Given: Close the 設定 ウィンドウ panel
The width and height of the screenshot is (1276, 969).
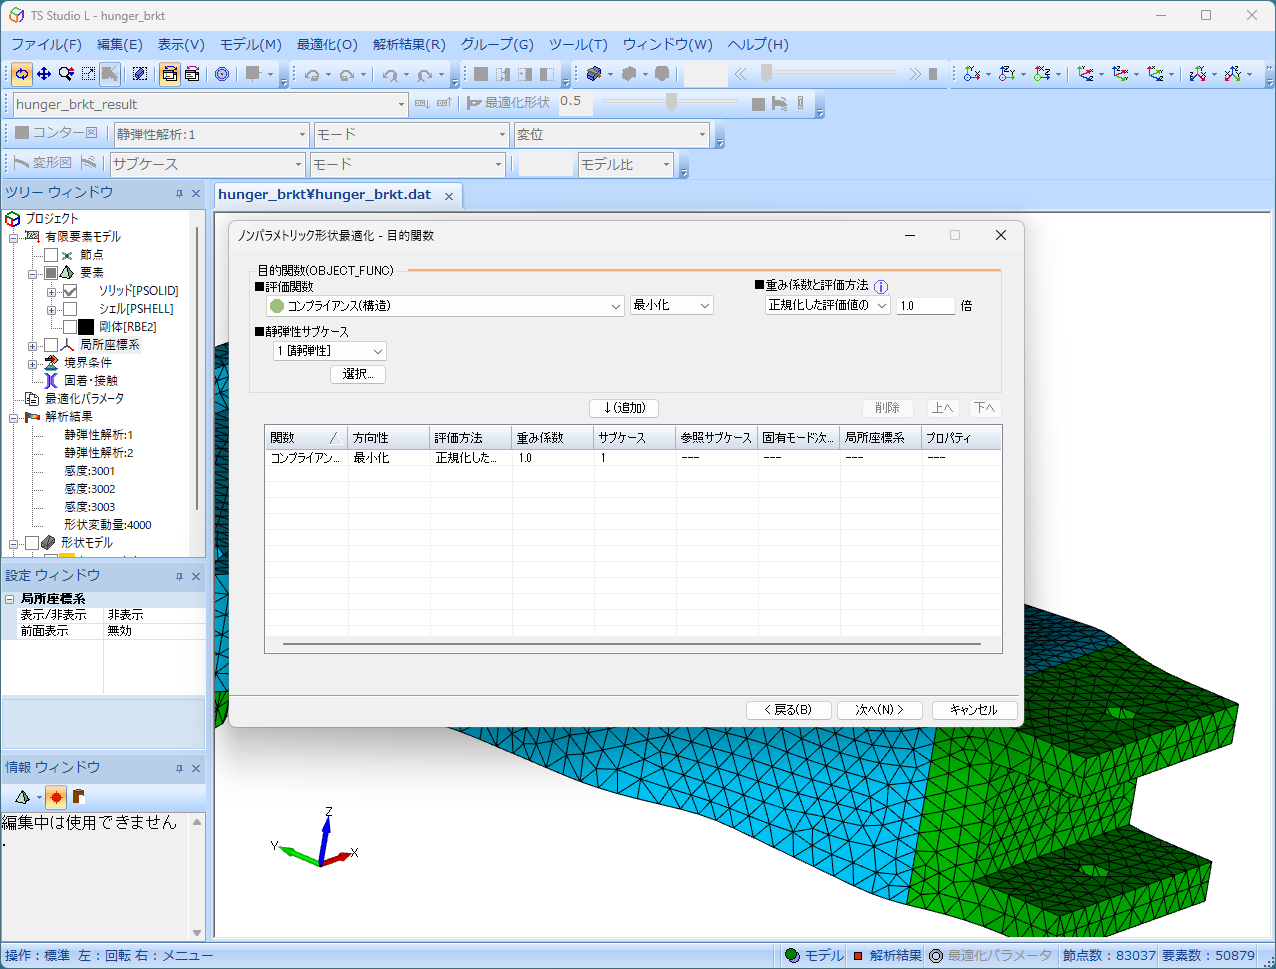Looking at the screenshot, I should click(x=196, y=576).
